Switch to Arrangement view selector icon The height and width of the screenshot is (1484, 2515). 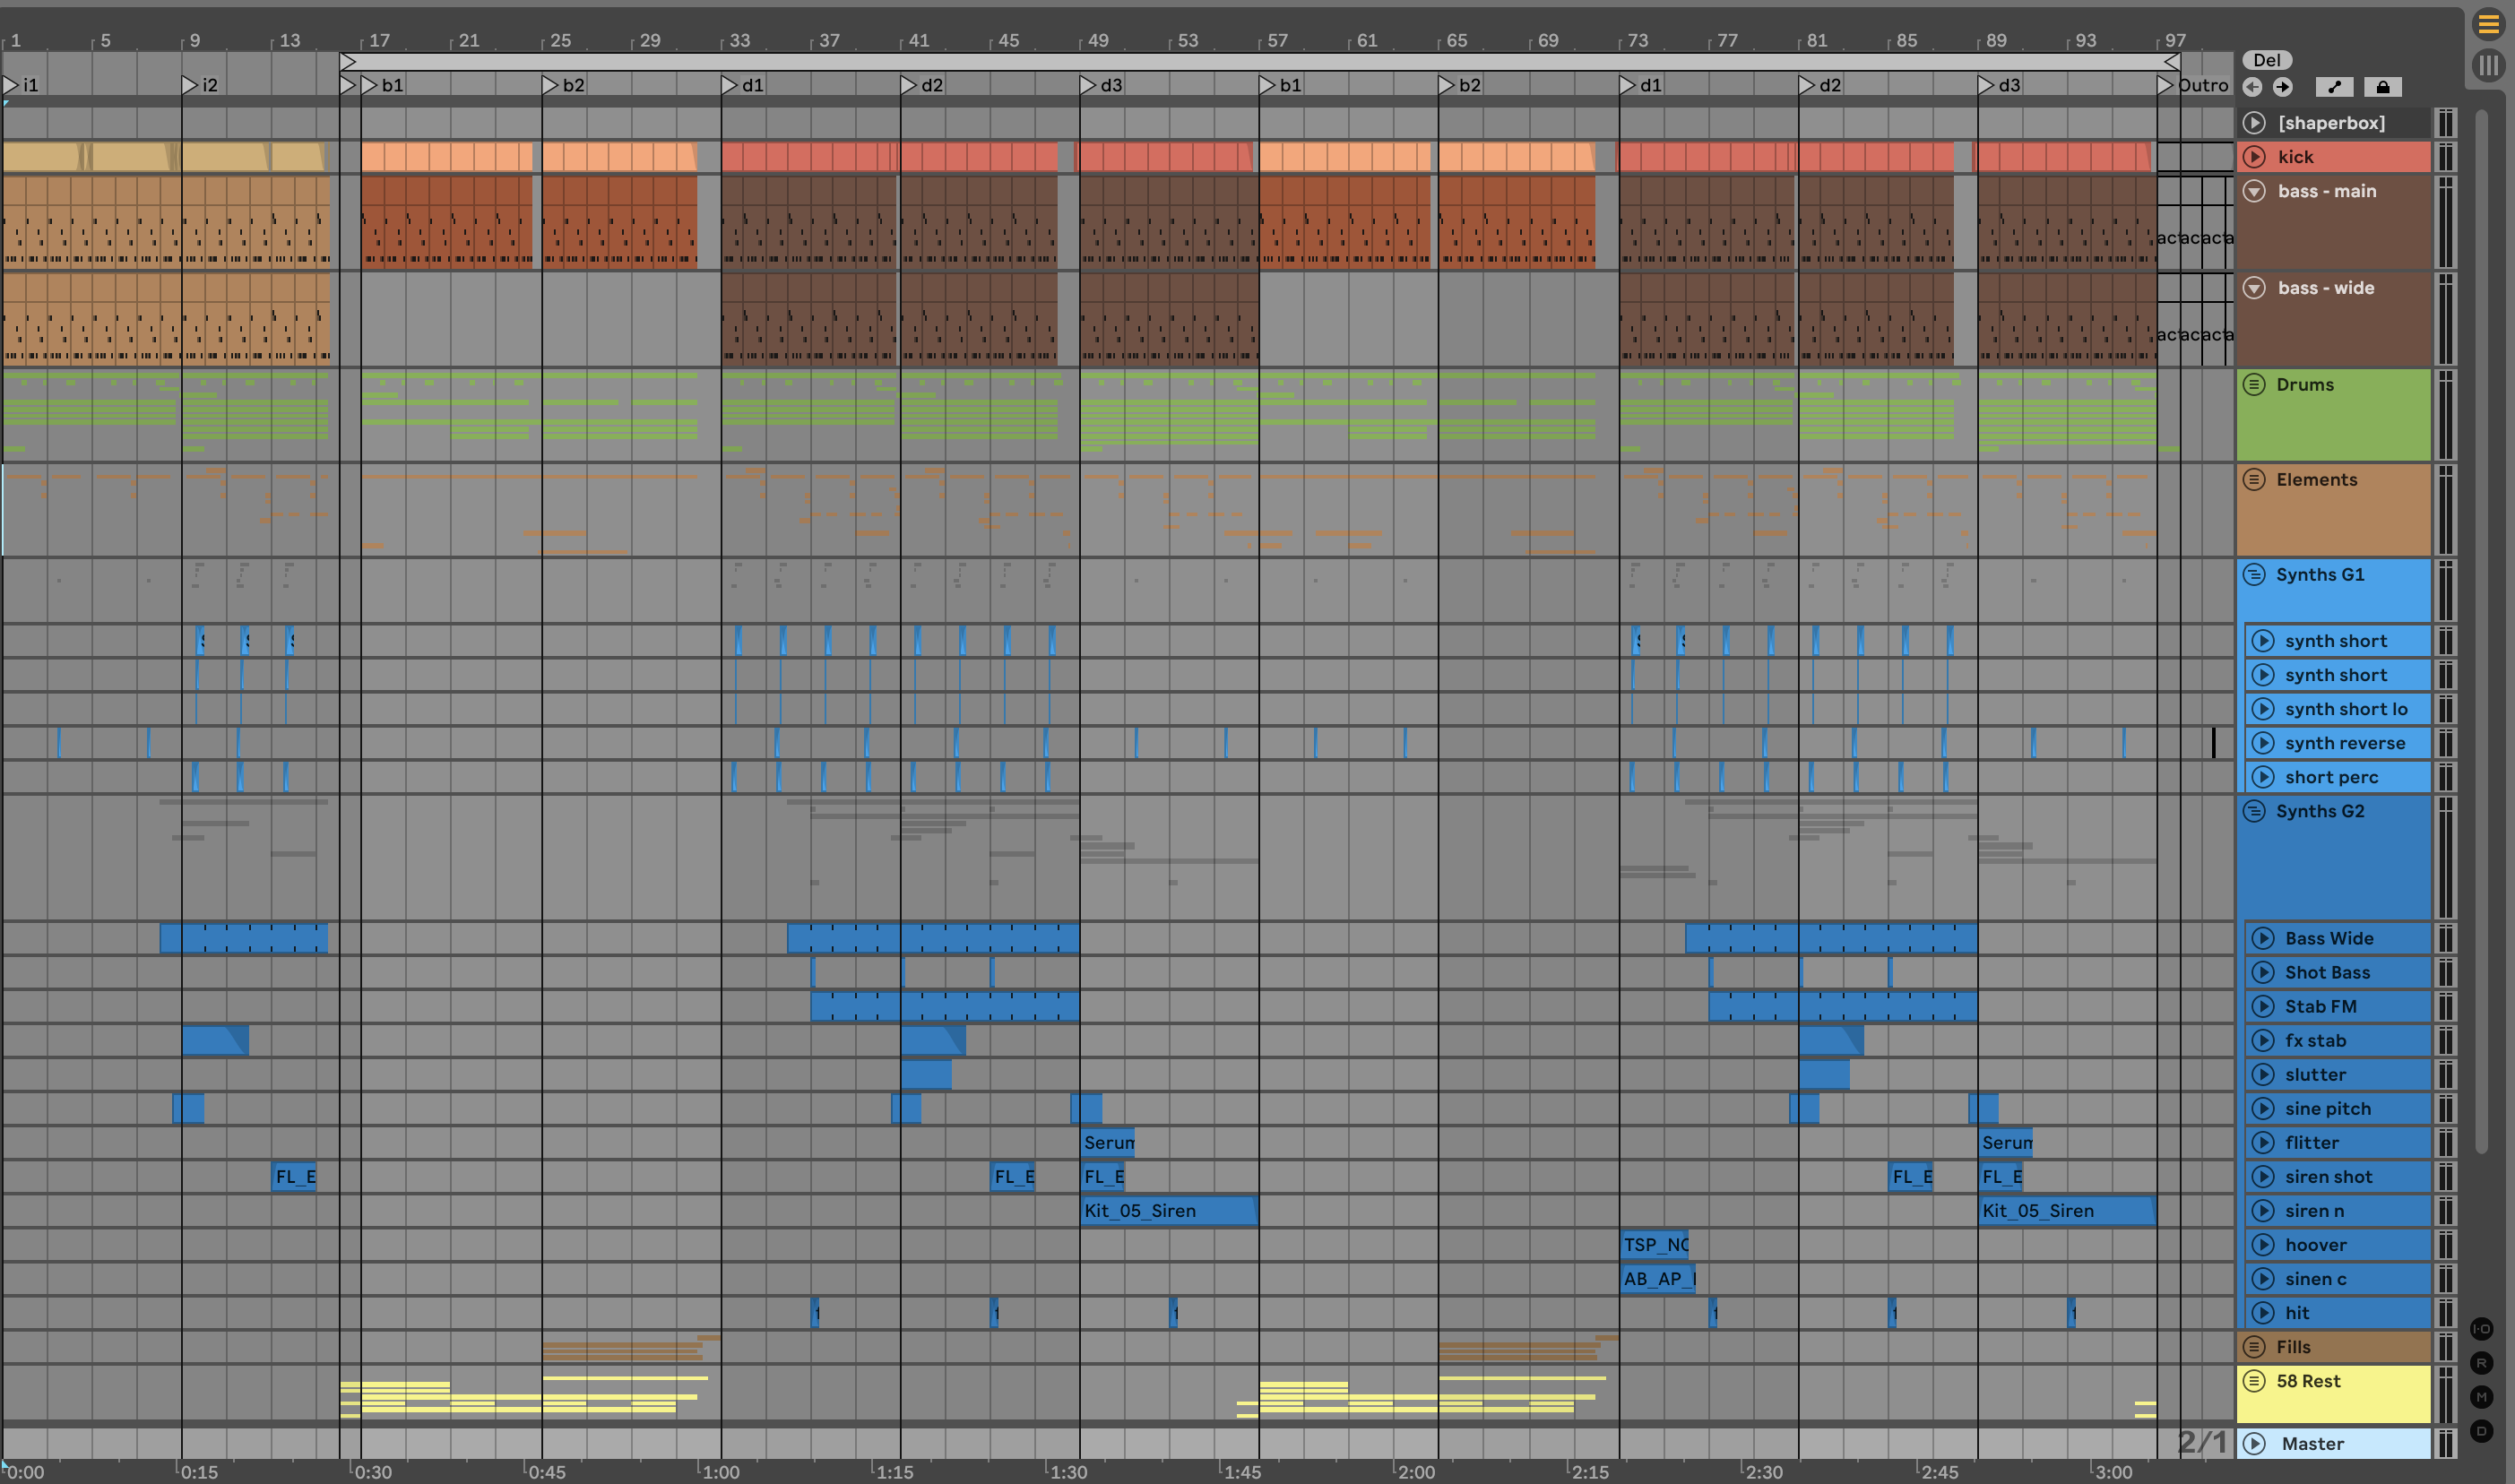coord(2487,24)
